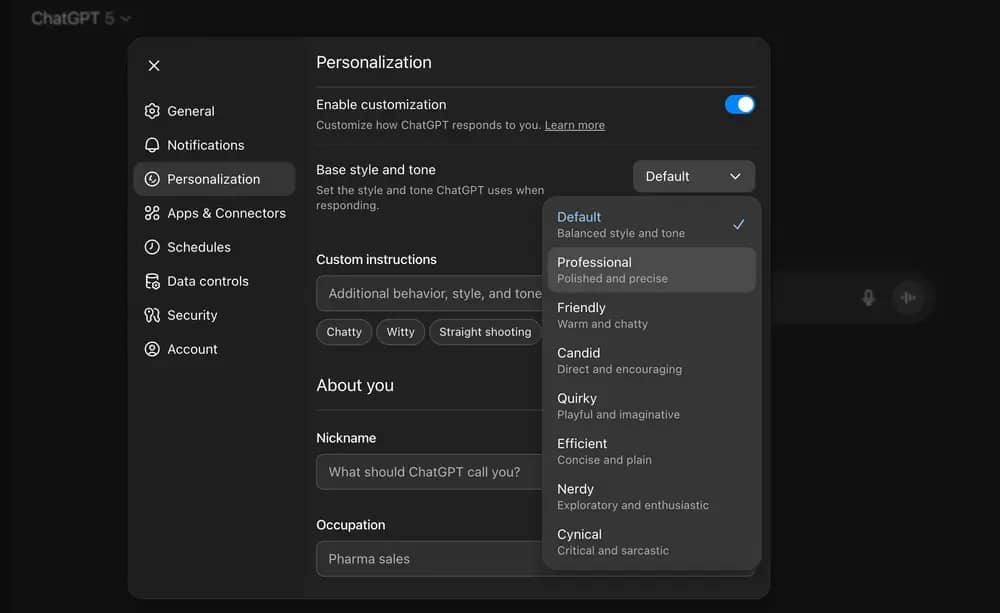Switch to Security tab

[214, 315]
